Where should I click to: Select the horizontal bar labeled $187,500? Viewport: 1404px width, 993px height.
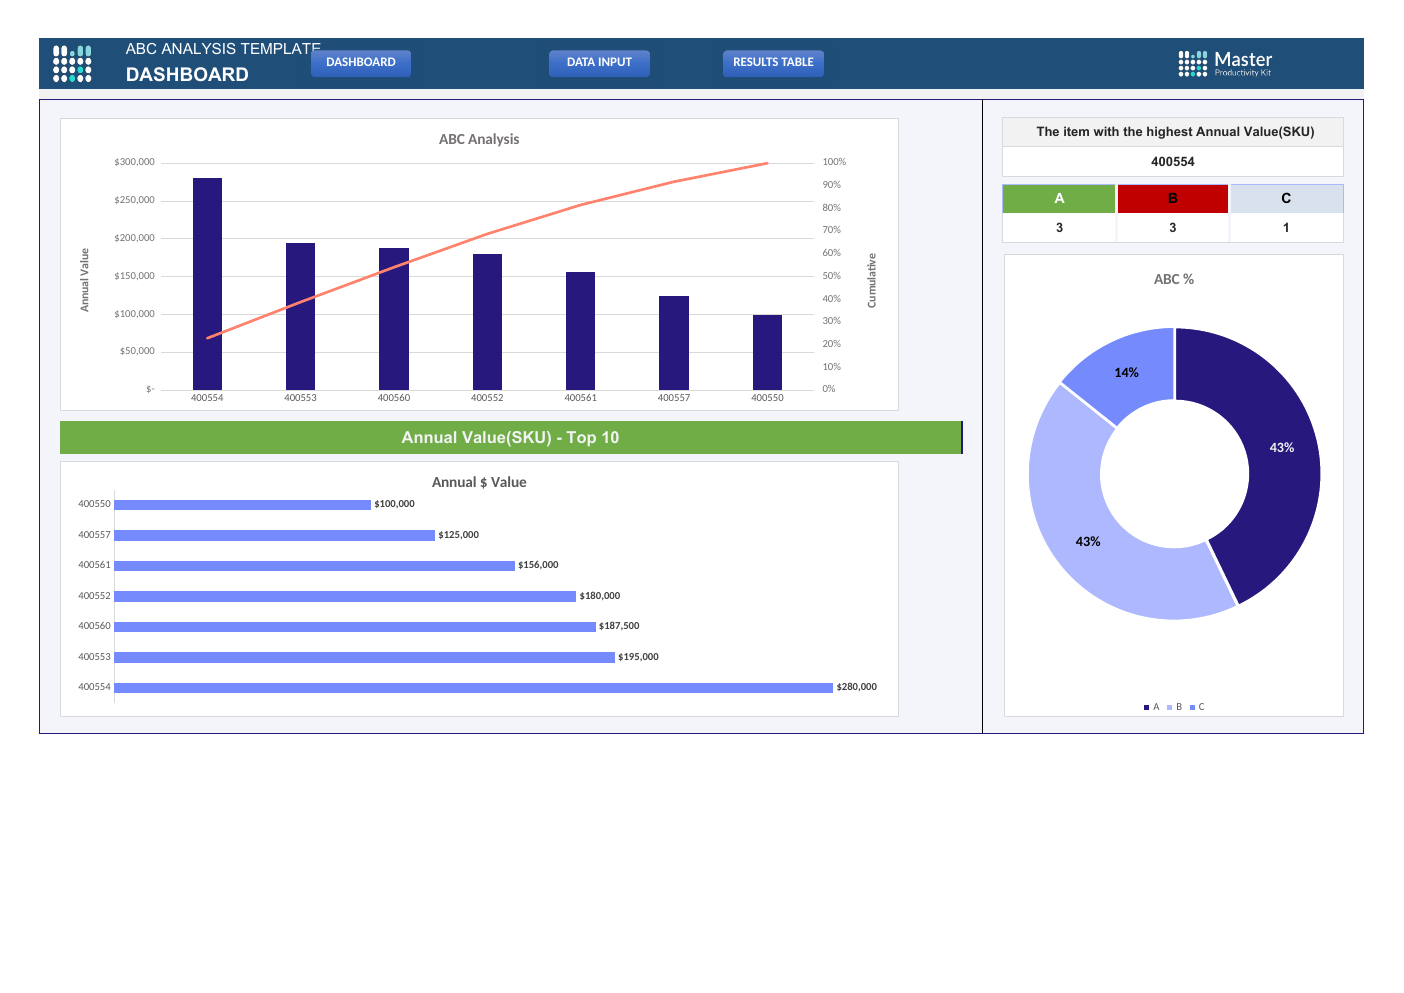click(355, 626)
